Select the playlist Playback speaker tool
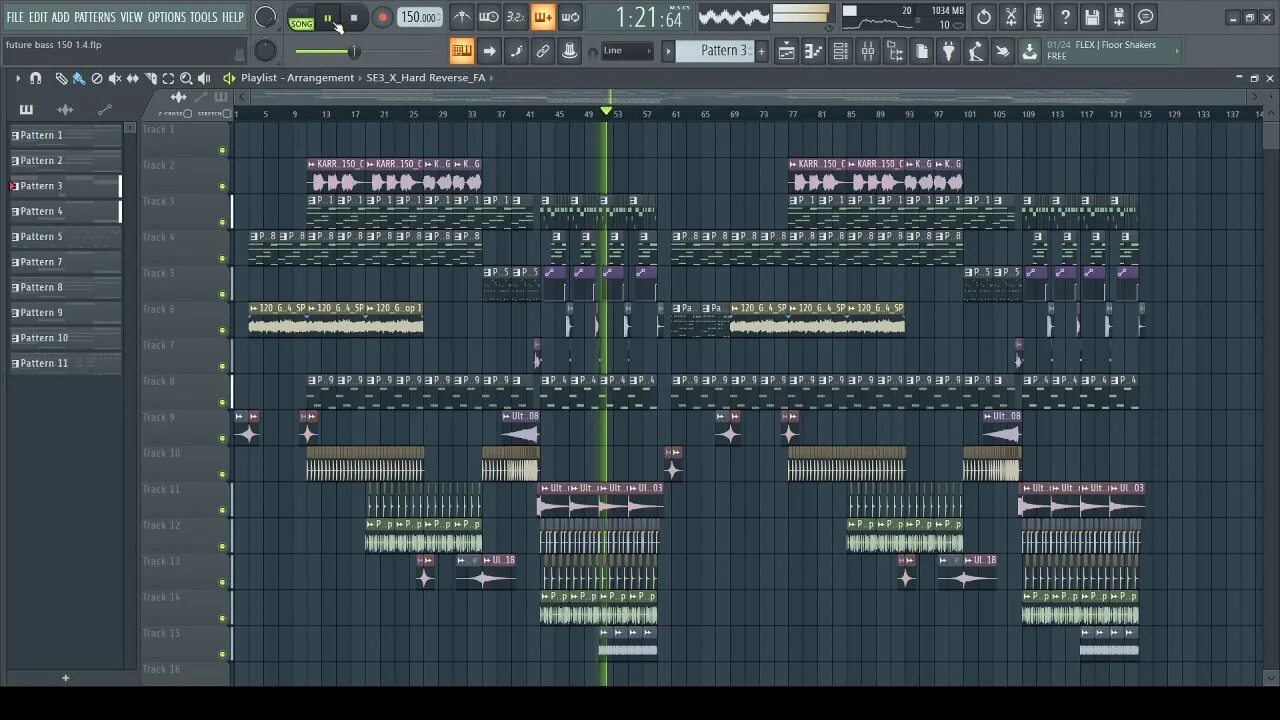This screenshot has width=1280, height=720. (x=204, y=78)
